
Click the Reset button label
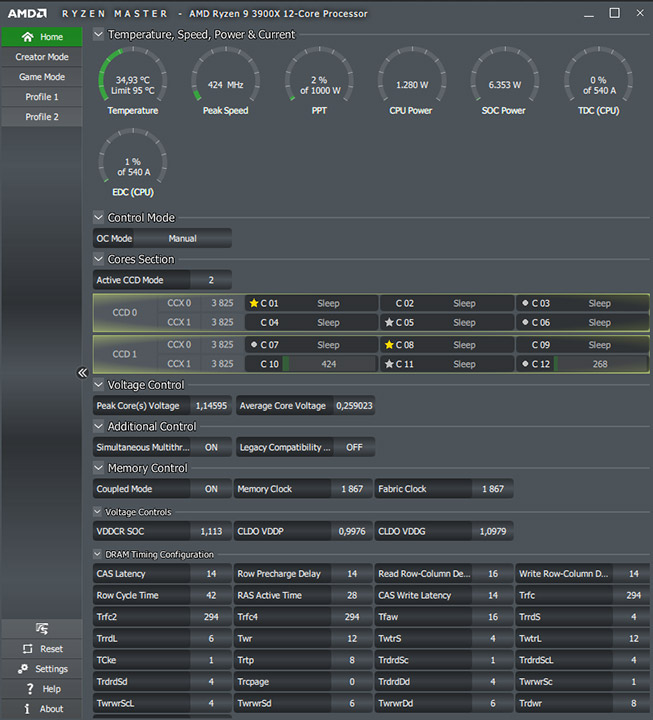click(51, 649)
